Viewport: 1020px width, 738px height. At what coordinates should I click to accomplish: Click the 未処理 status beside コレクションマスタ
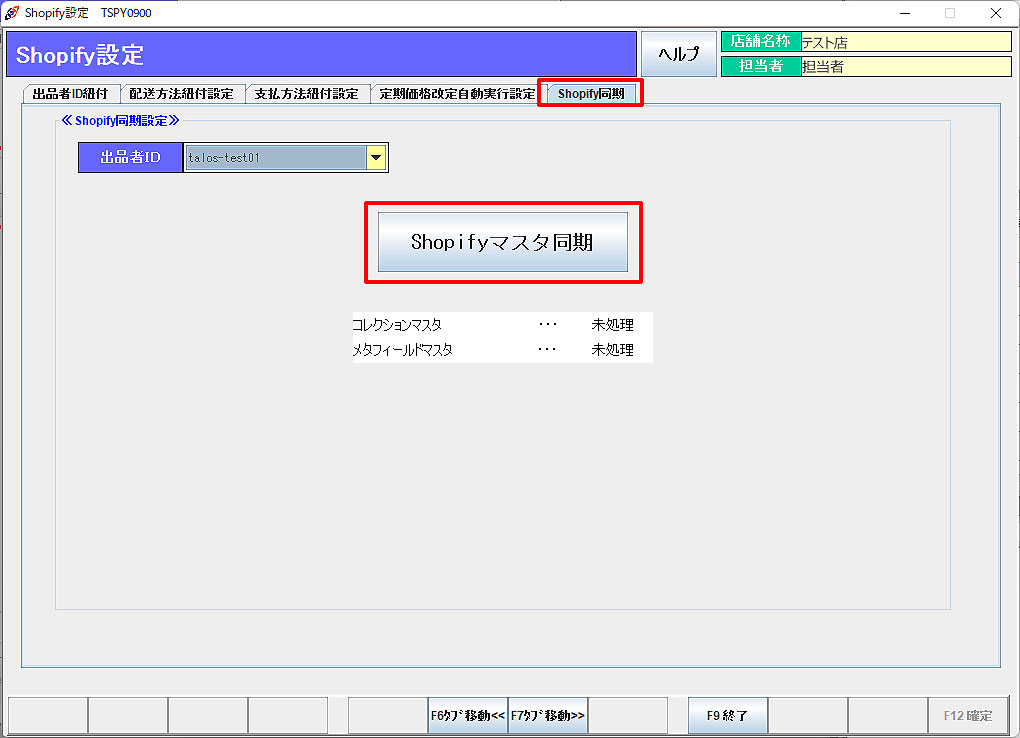[x=612, y=324]
